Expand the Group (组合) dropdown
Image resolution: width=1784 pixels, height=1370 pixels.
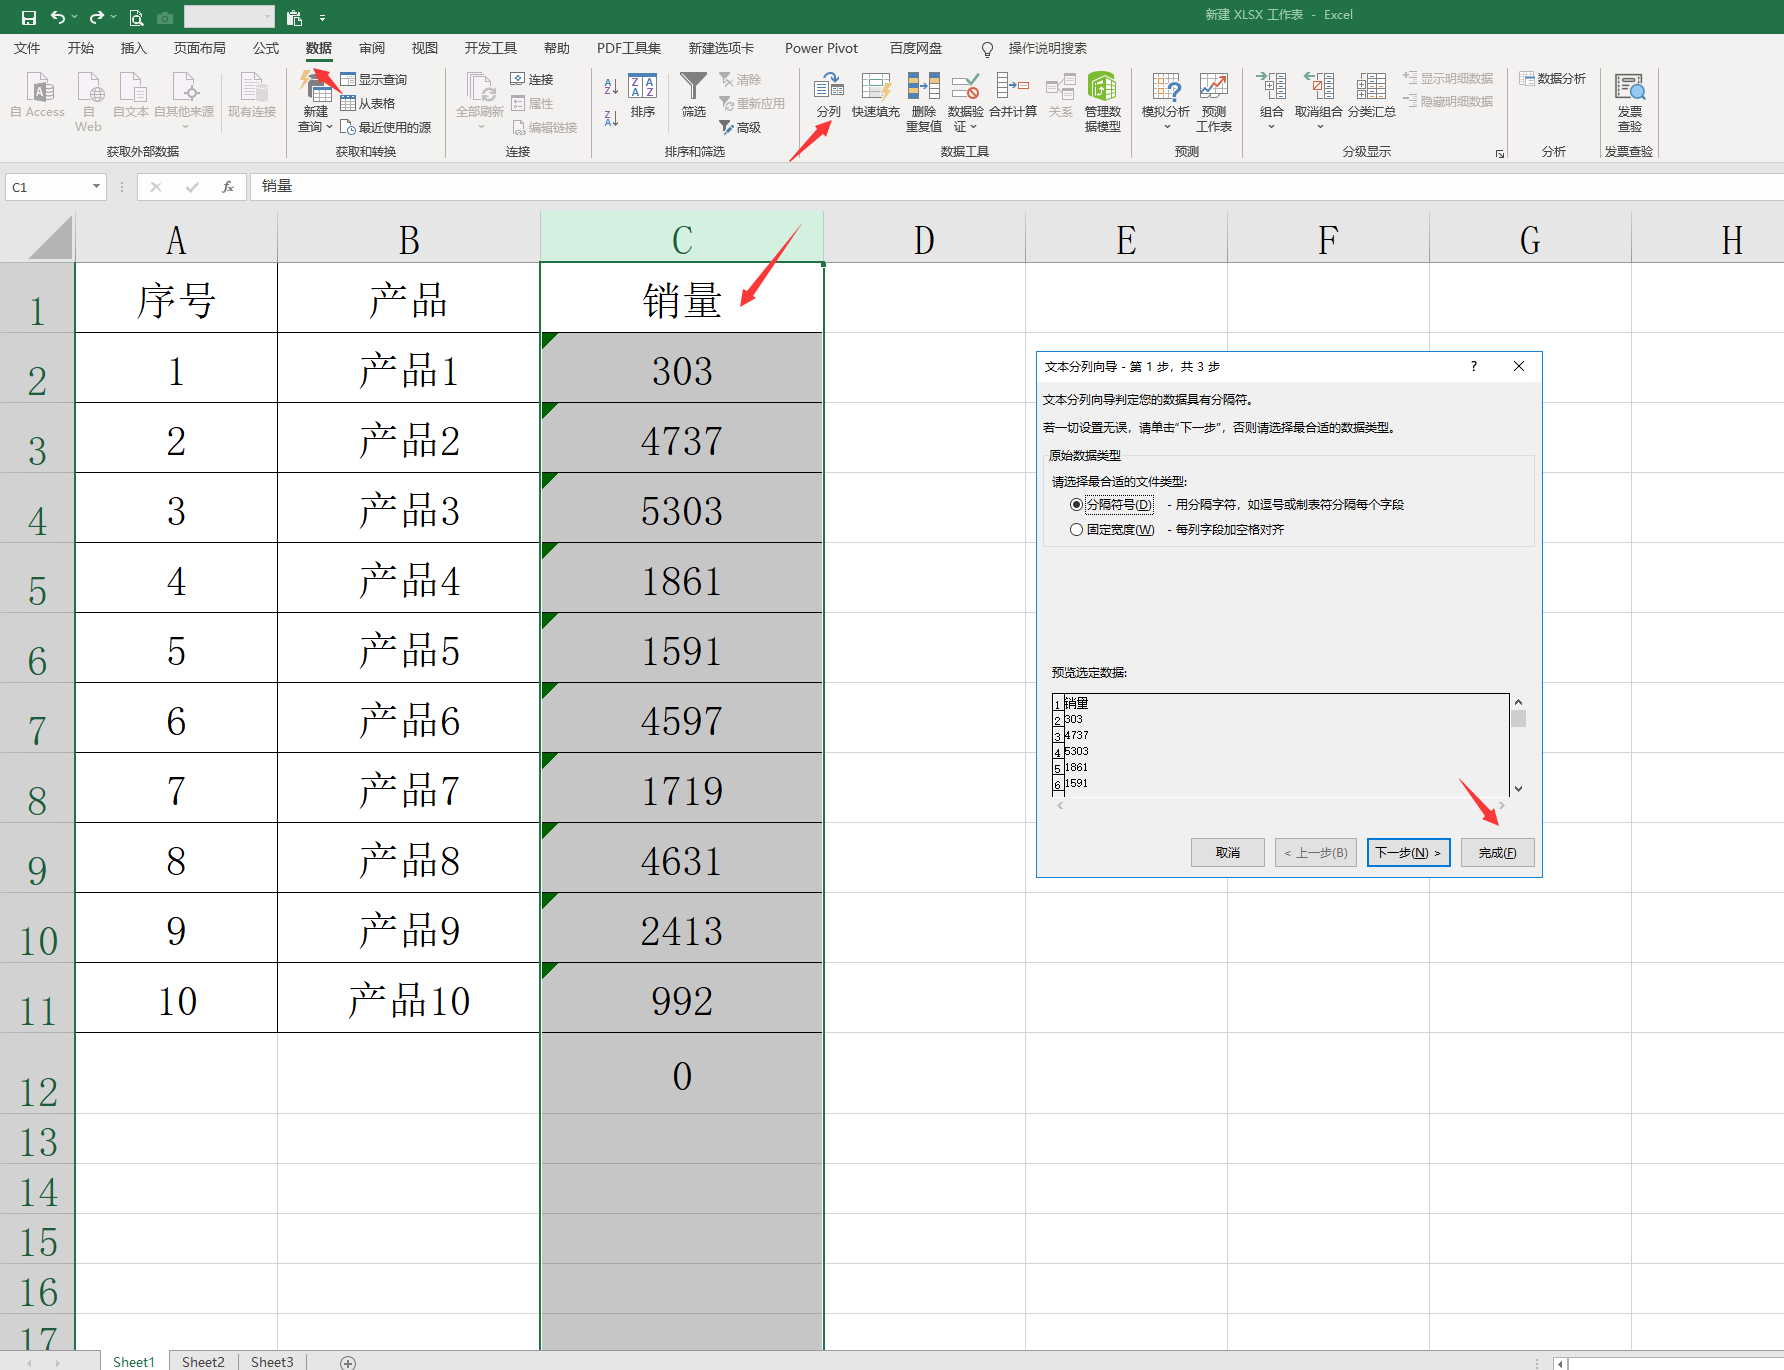pyautogui.click(x=1271, y=126)
